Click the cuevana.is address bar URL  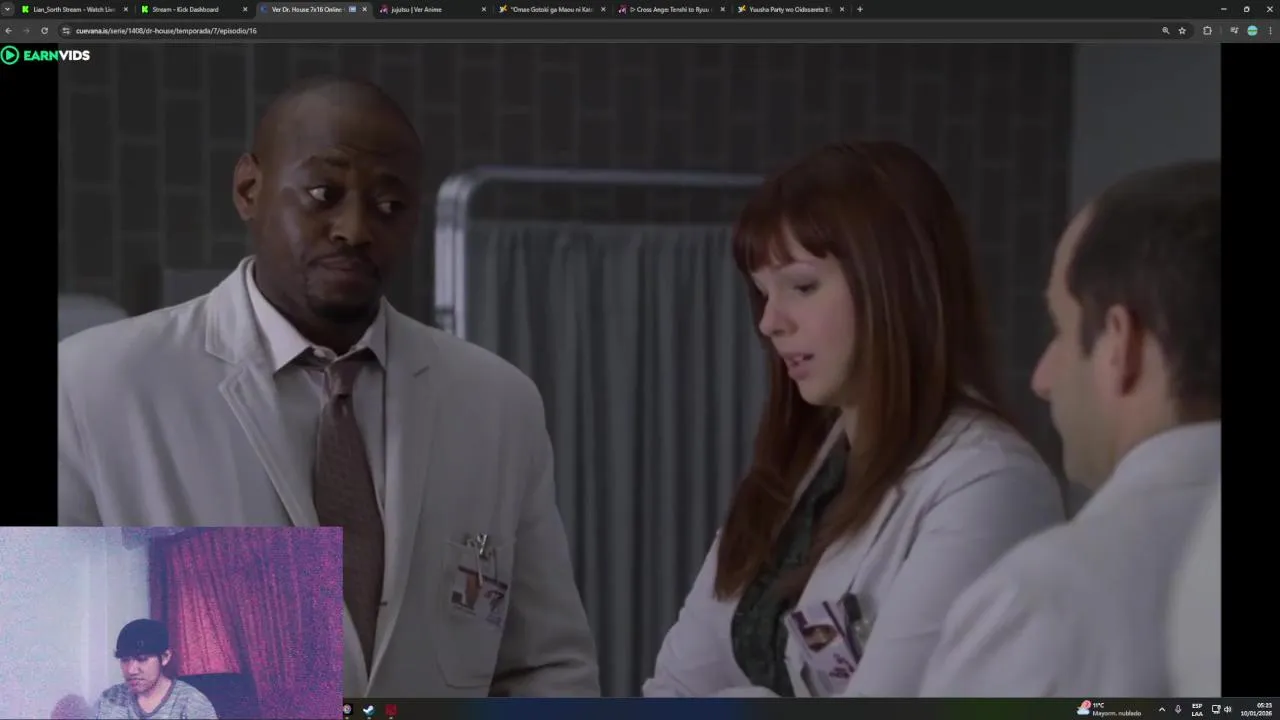(166, 31)
